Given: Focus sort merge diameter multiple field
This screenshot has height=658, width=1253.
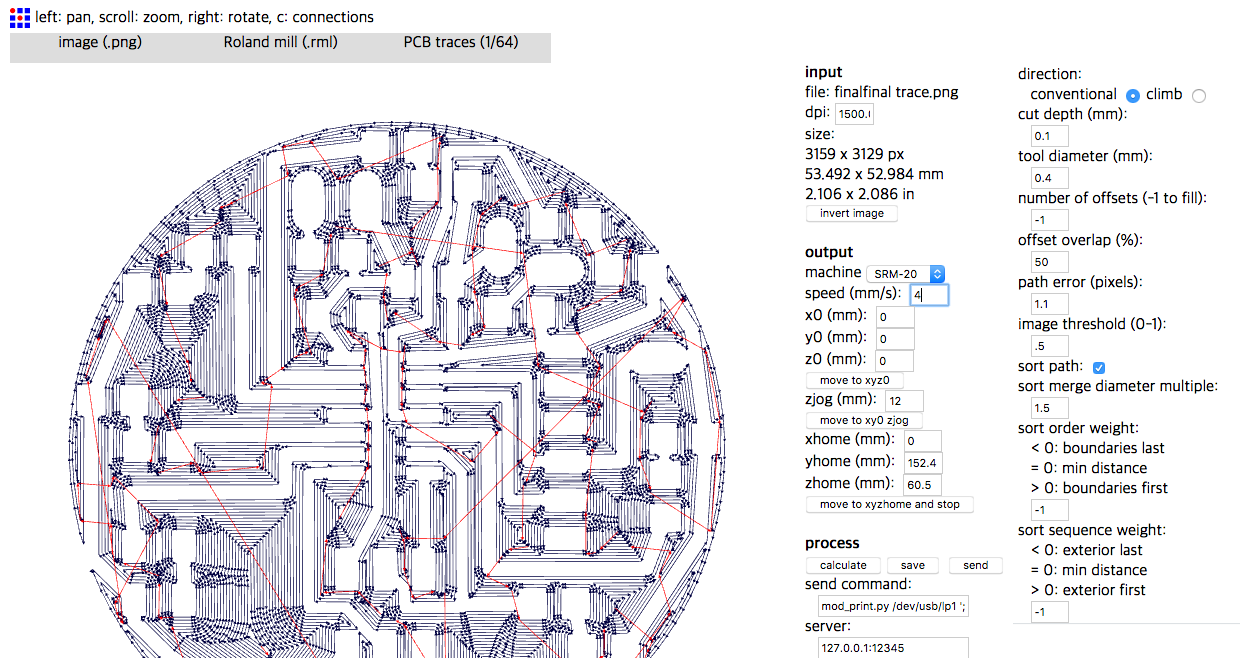Looking at the screenshot, I should 1049,408.
